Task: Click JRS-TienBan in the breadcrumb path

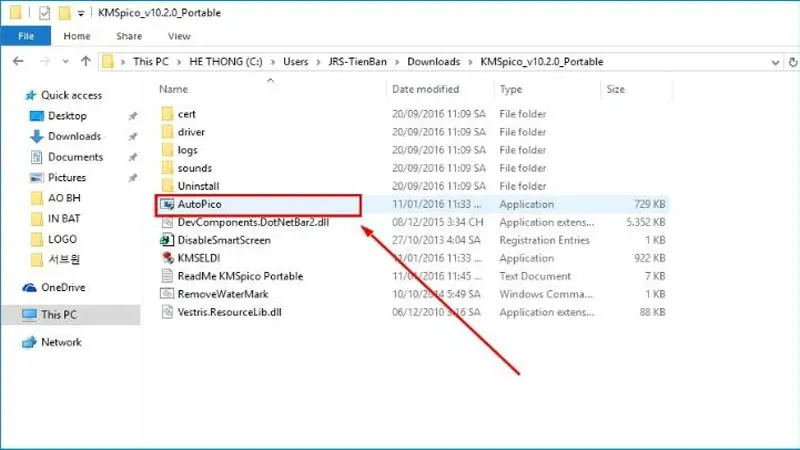Action: 357,62
